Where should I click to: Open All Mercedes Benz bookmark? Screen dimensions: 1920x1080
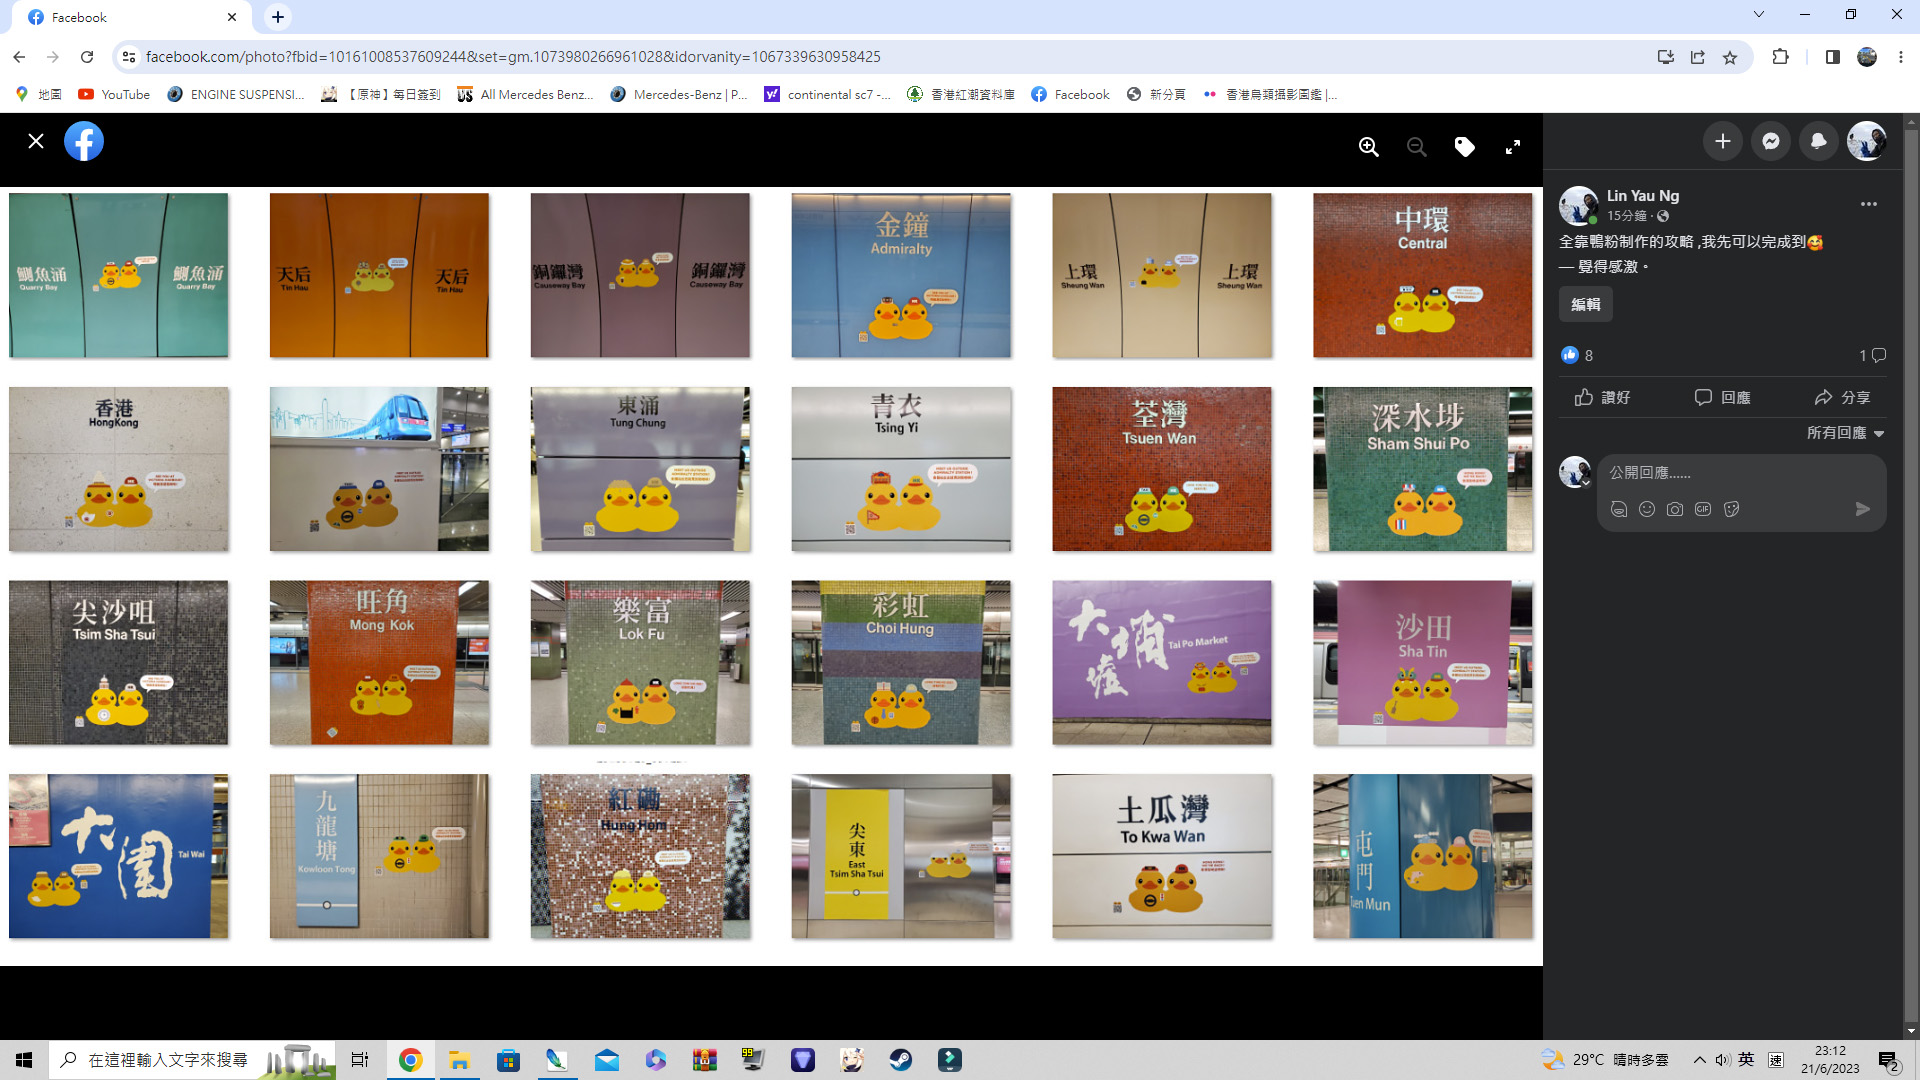[525, 94]
